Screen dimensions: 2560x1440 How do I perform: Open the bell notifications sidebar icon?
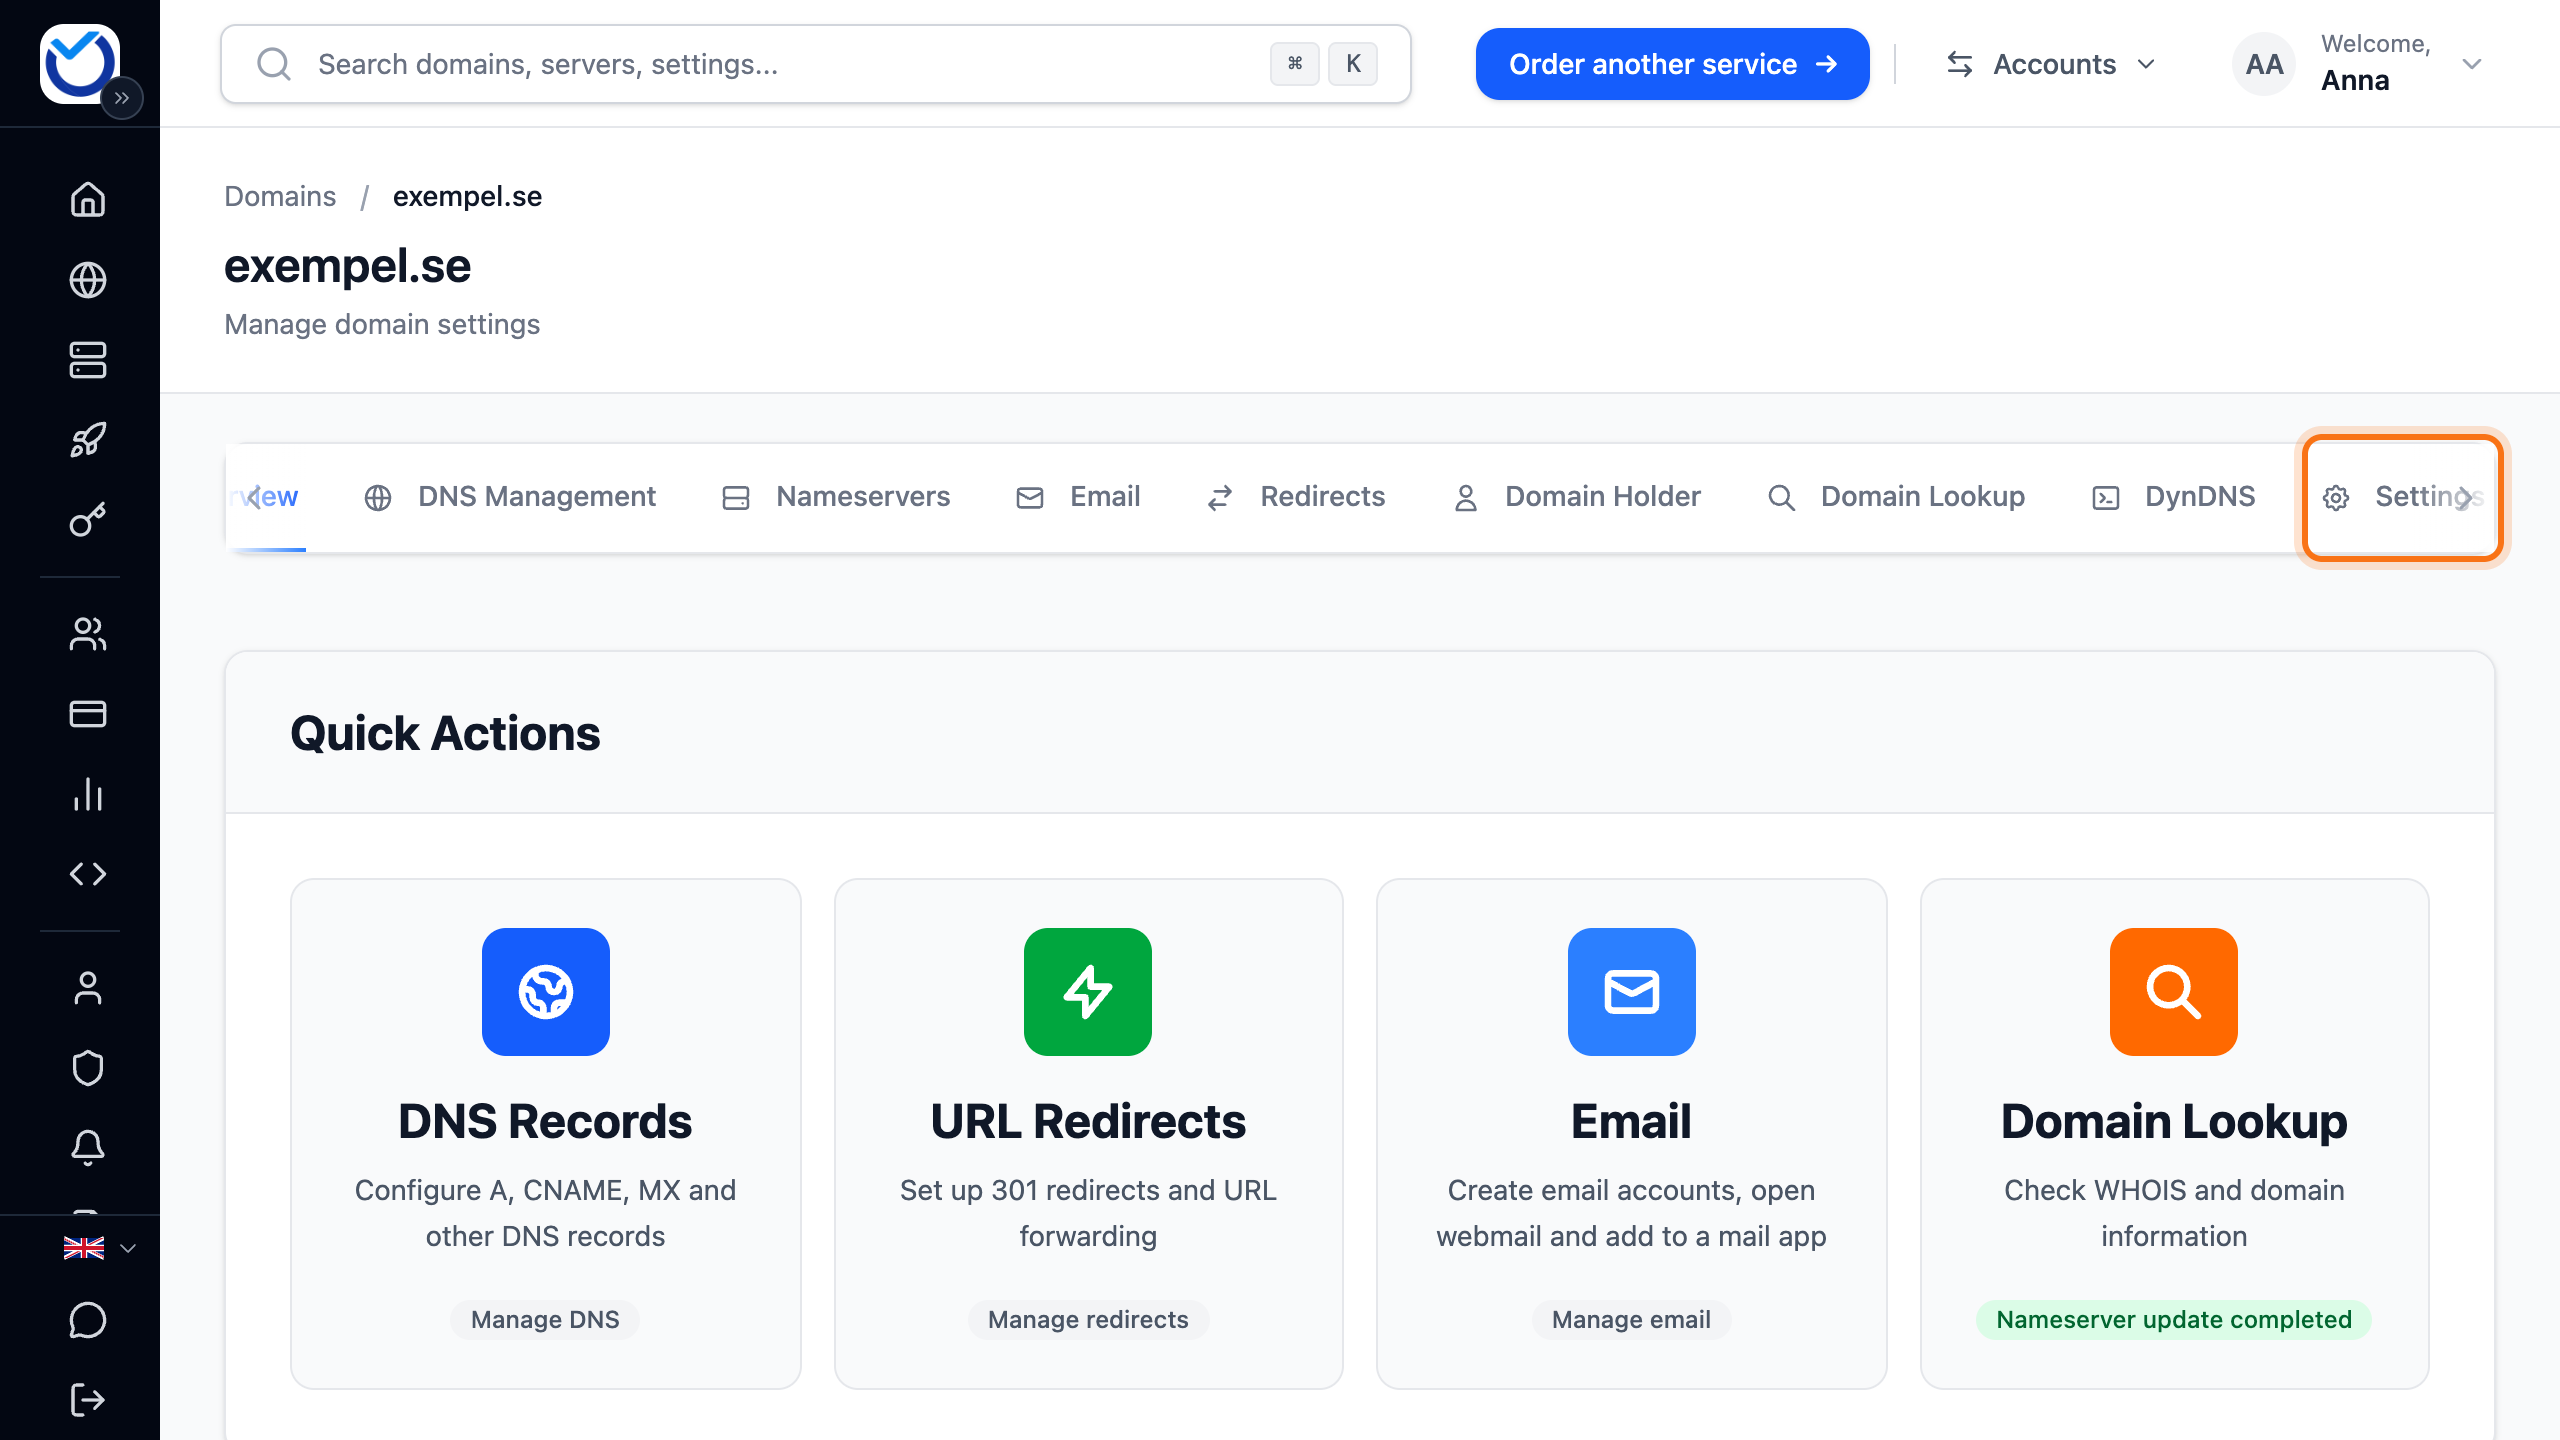(x=88, y=1148)
